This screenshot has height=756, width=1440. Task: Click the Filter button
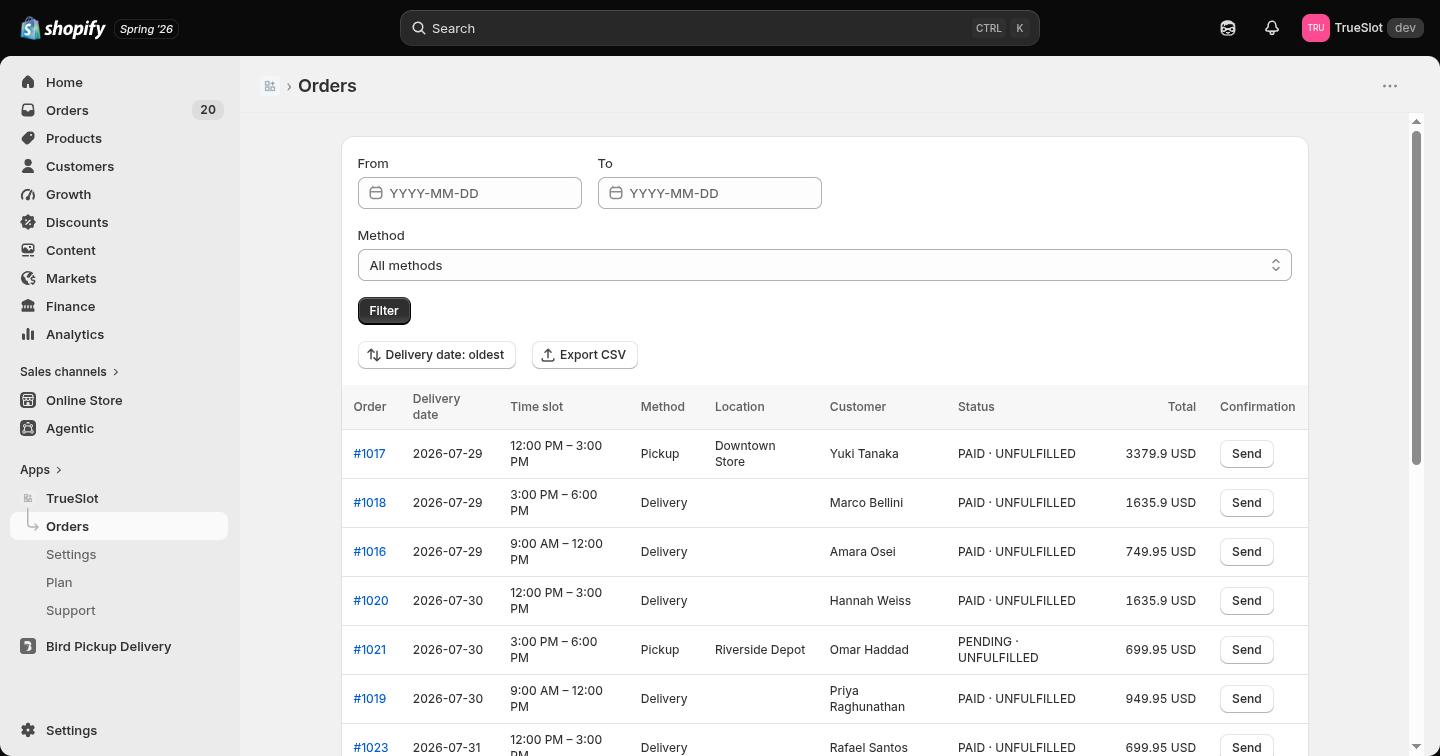pyautogui.click(x=384, y=311)
